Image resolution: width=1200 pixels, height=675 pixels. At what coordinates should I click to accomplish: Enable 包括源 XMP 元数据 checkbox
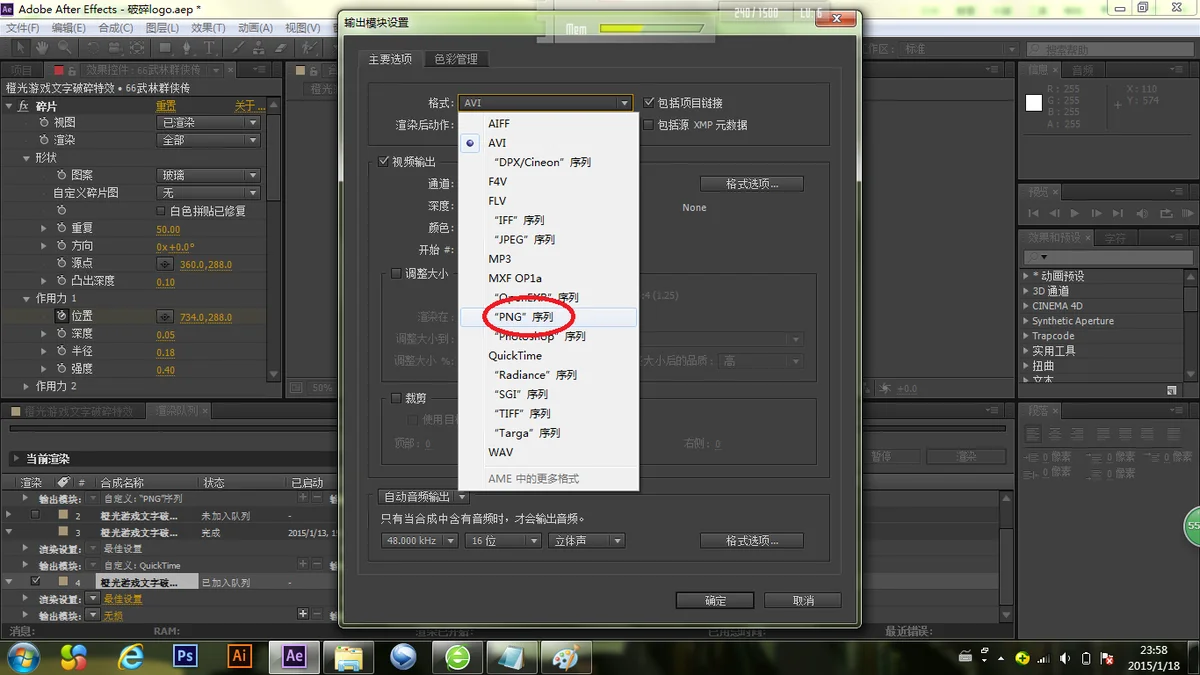650,125
